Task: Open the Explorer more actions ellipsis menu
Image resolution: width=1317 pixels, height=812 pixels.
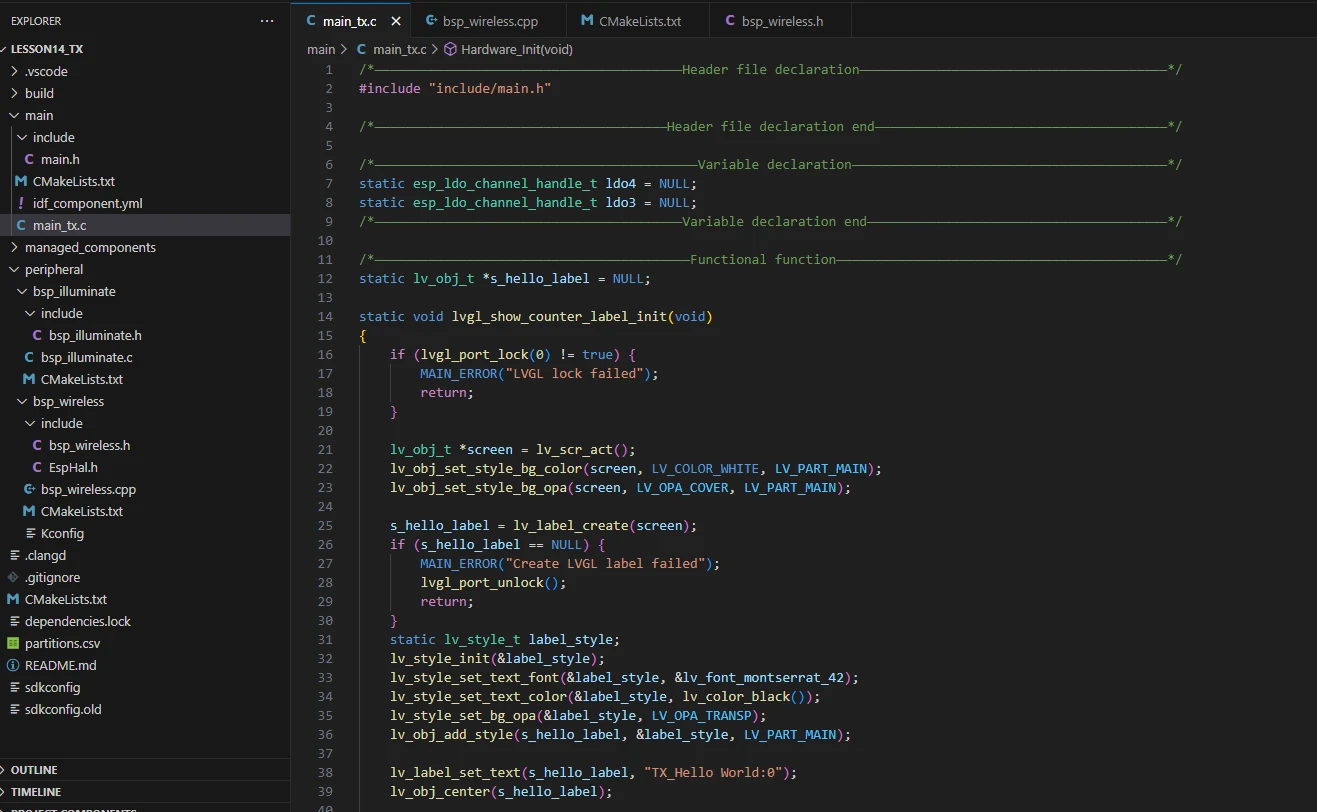Action: (266, 20)
